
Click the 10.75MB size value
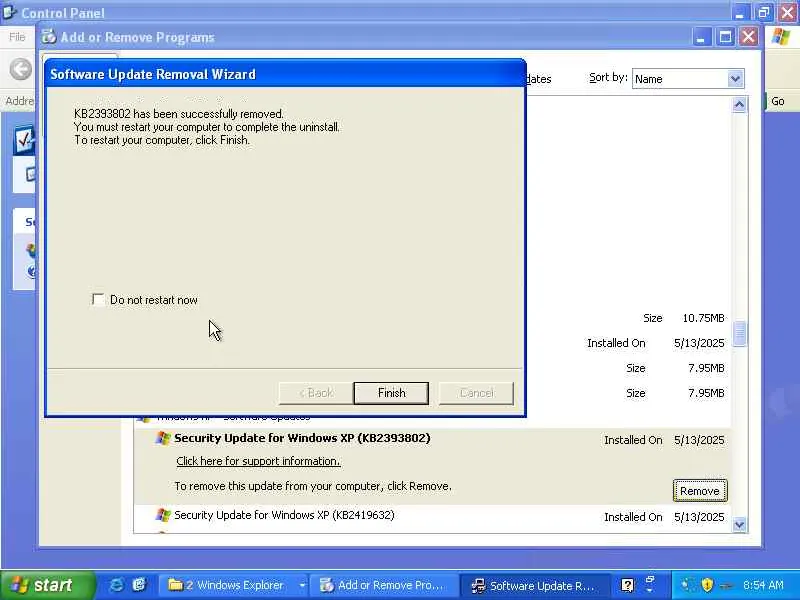click(x=703, y=318)
